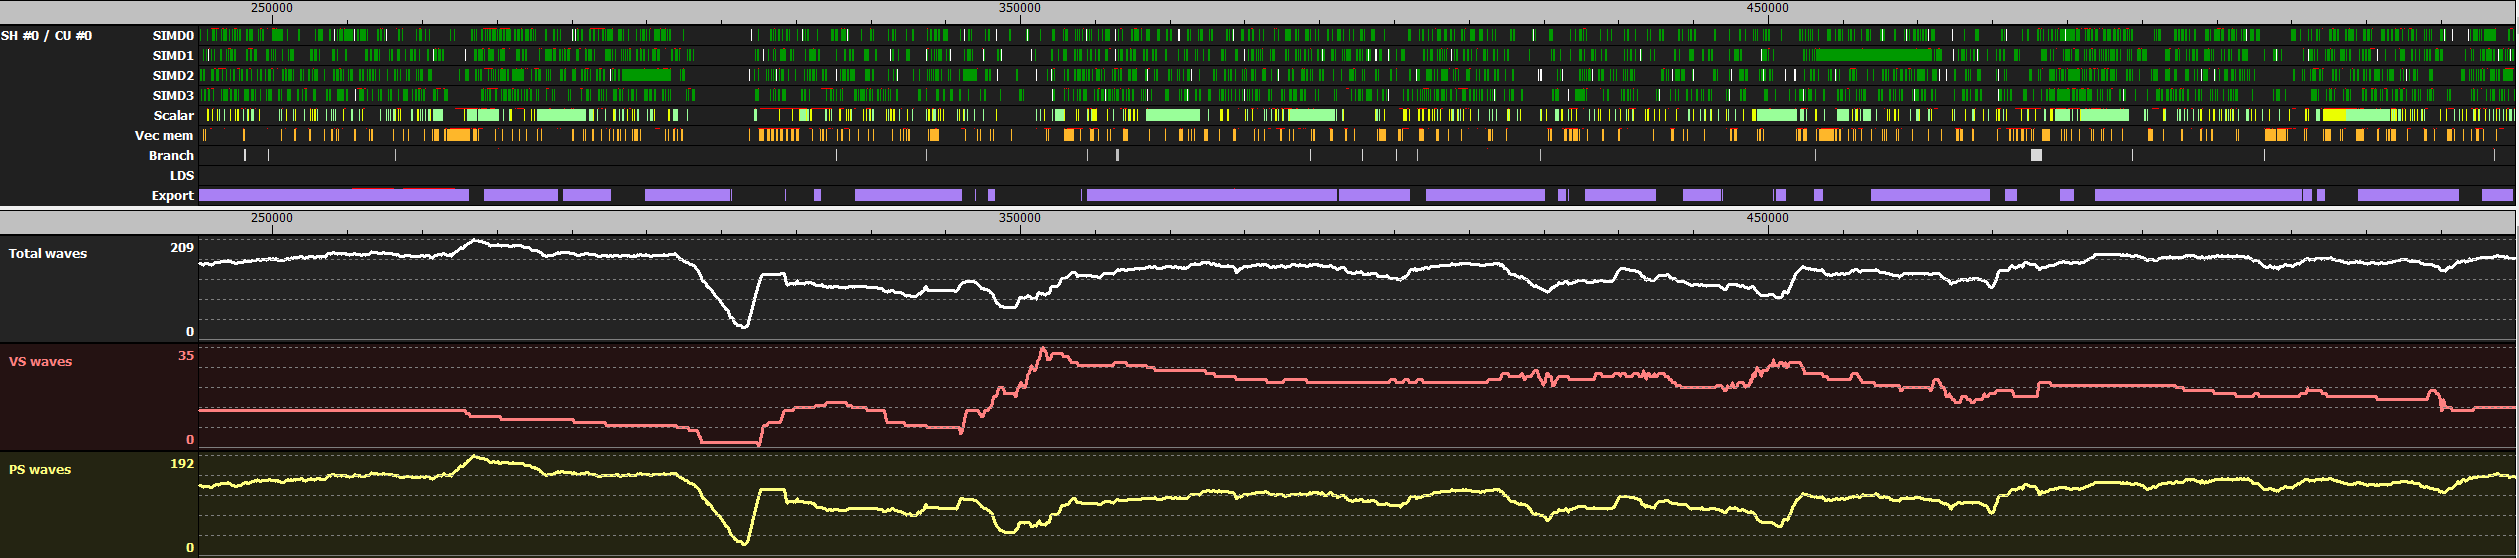Click the SH #0 / CU #0 header
This screenshot has width=2519, height=558.
tap(46, 36)
